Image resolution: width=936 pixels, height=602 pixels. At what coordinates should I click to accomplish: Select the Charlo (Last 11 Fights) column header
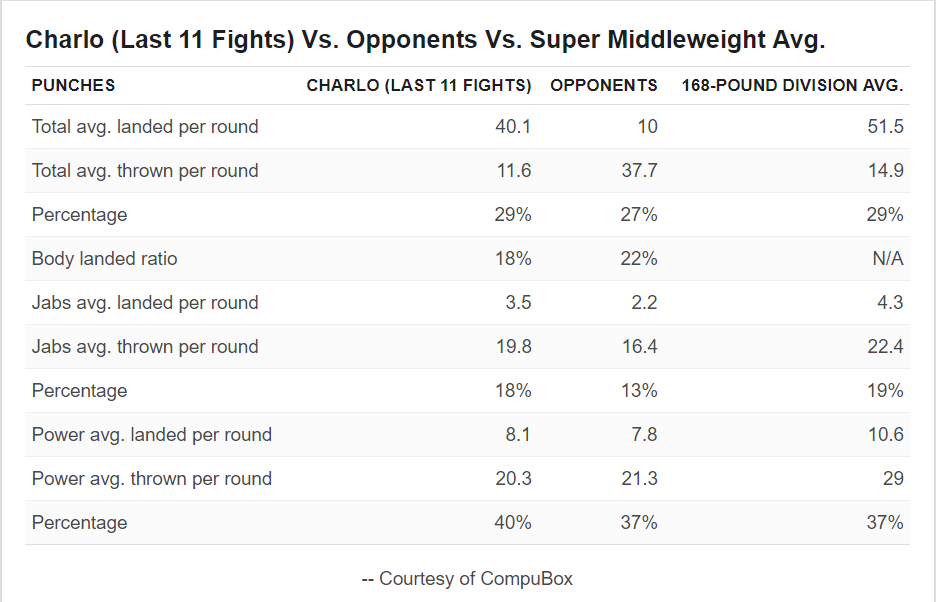click(418, 85)
